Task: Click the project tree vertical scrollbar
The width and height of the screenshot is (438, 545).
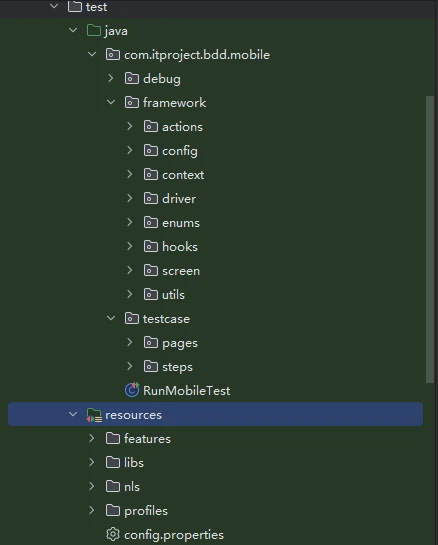Action: point(430,240)
